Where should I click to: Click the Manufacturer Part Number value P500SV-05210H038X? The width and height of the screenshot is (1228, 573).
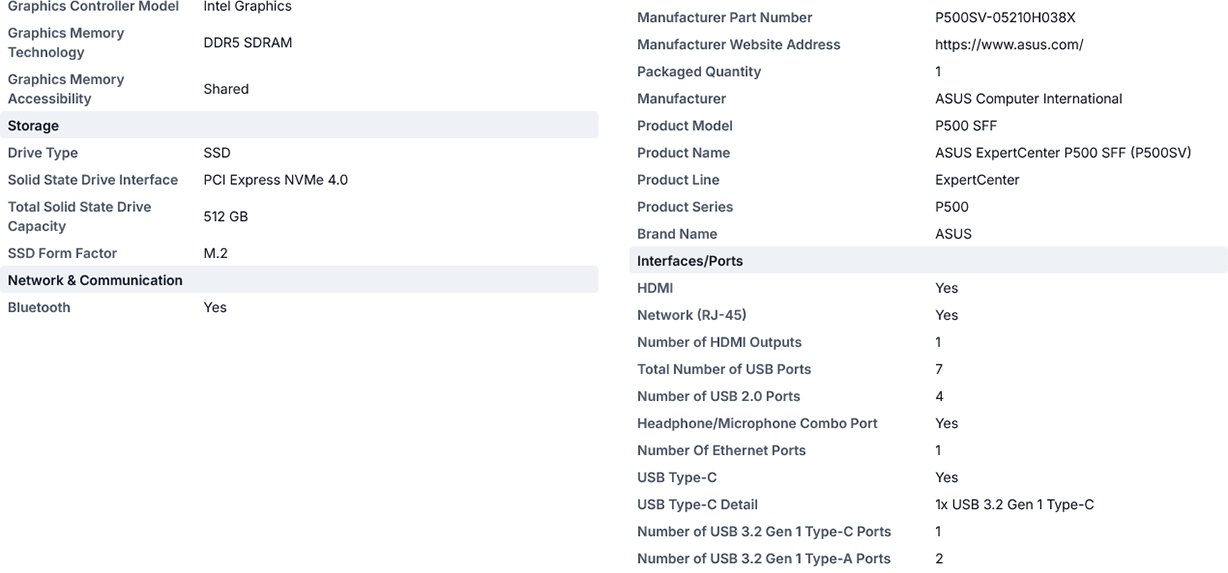[1005, 18]
